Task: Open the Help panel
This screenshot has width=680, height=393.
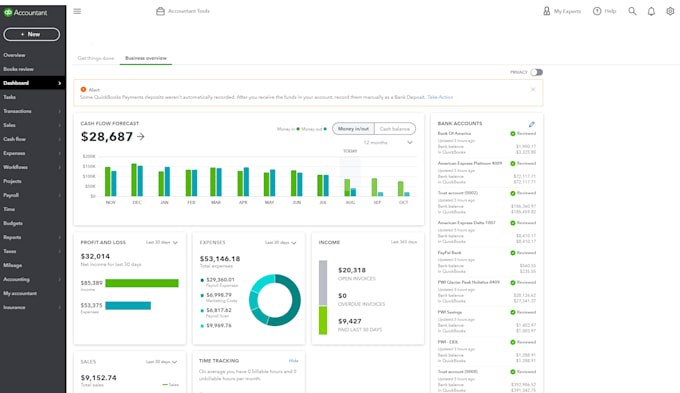Action: pos(605,11)
